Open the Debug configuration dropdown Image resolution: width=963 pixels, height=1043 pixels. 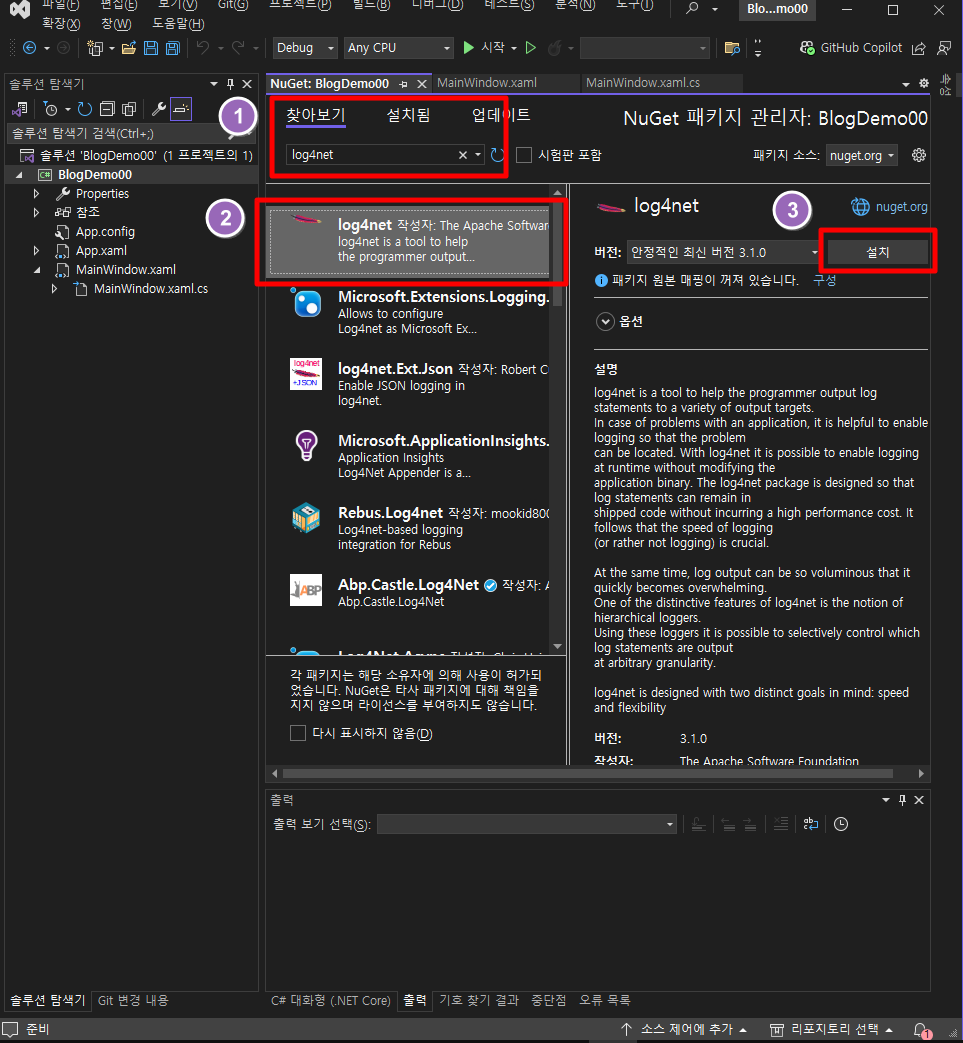(x=305, y=48)
